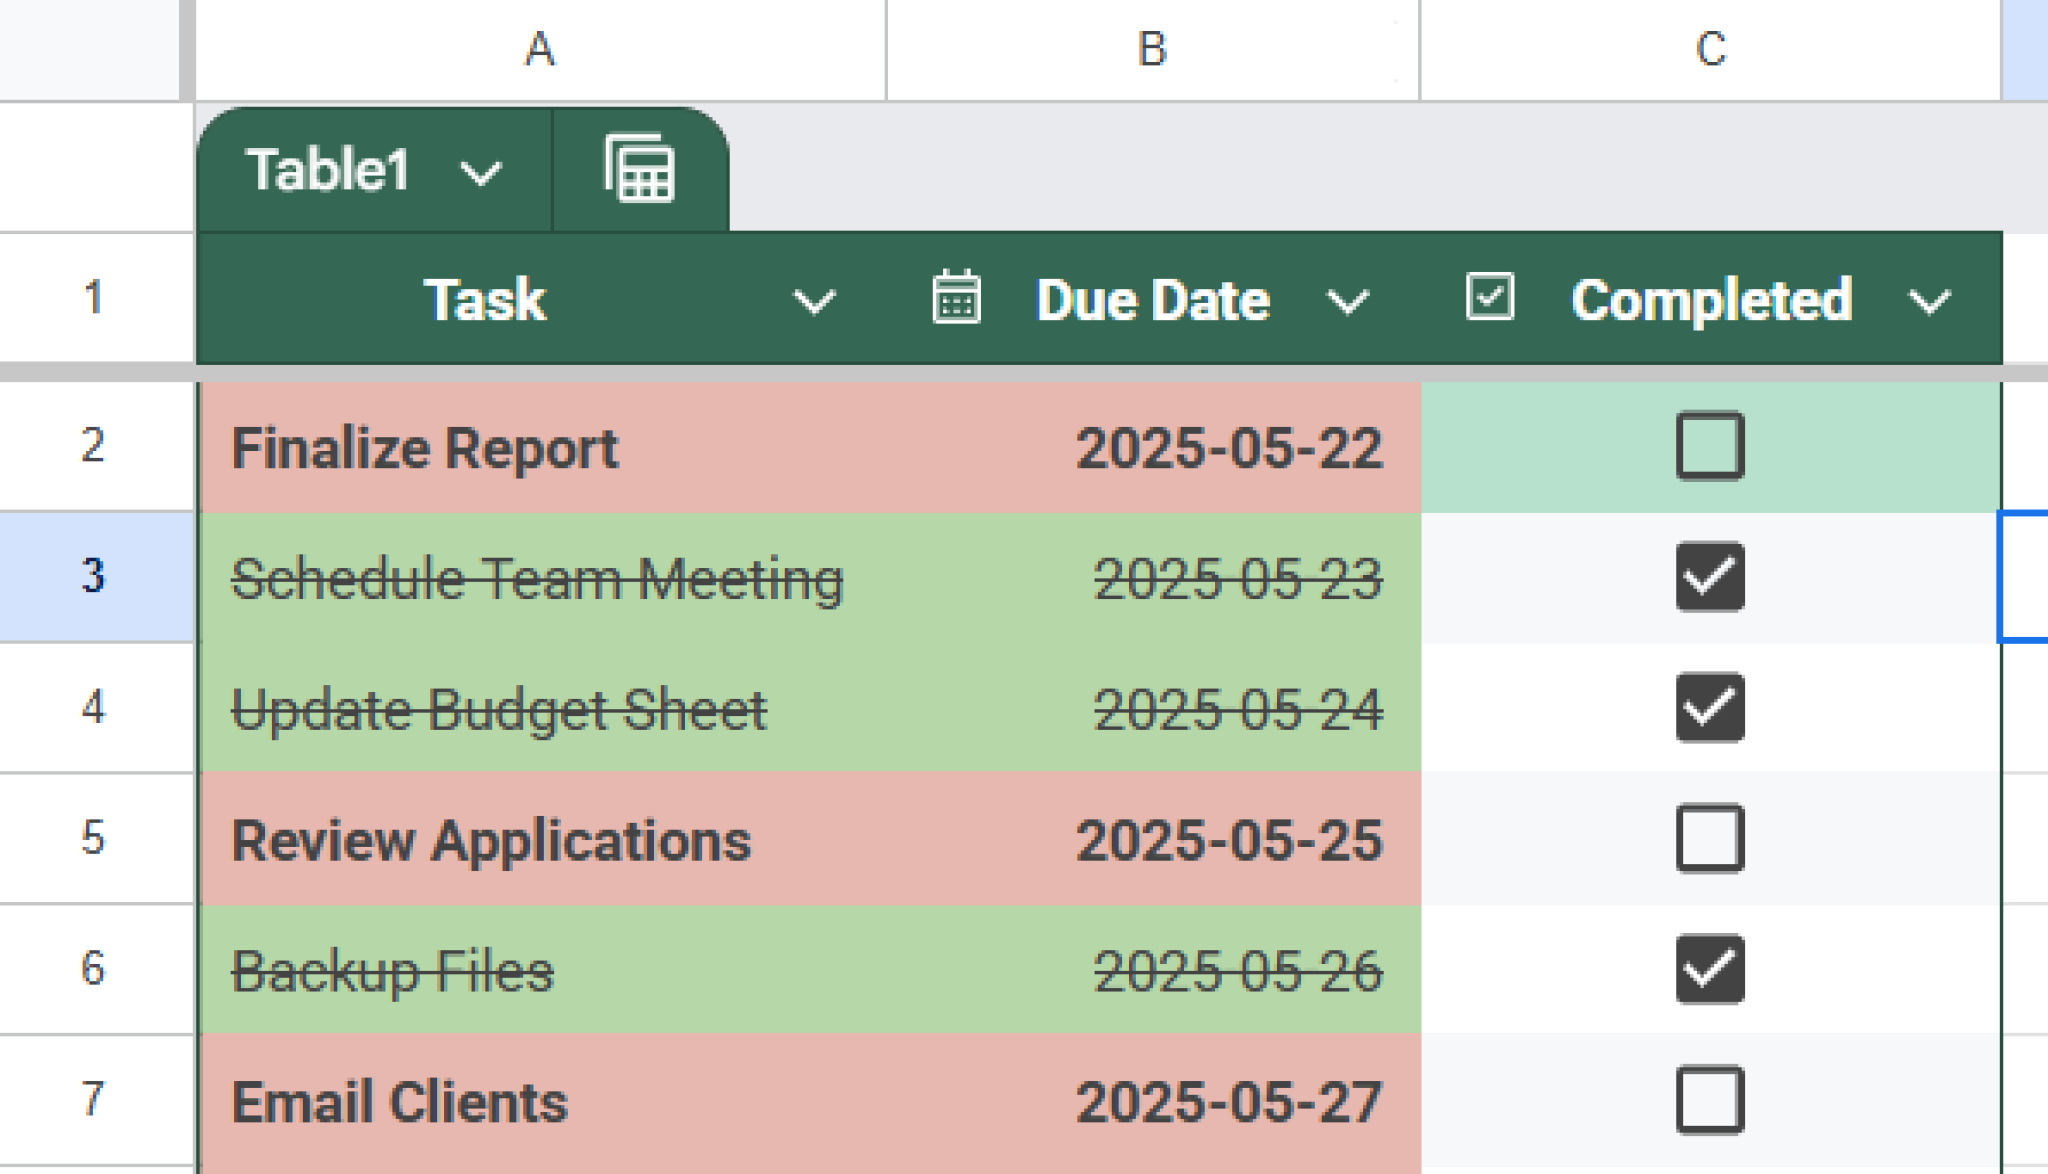Click the checkbox icon in Completed header
Viewport: 2048px width, 1174px height.
coord(1490,297)
